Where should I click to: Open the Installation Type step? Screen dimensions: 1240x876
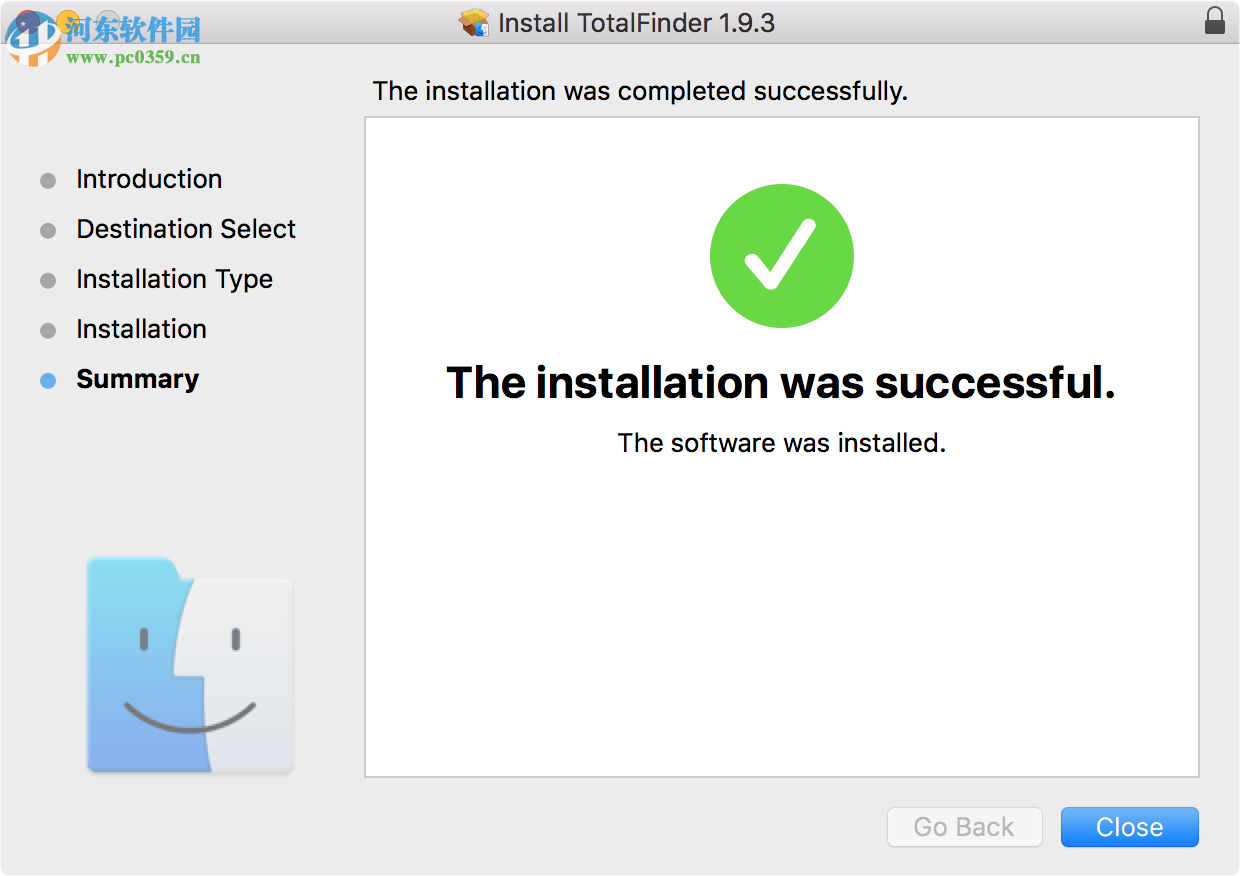coord(174,279)
